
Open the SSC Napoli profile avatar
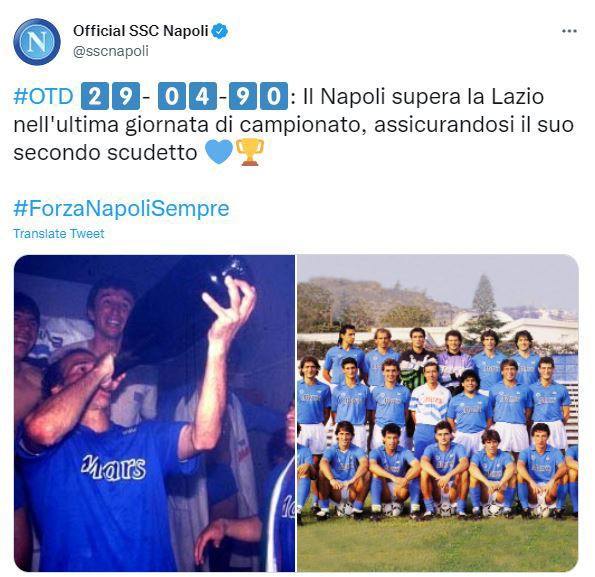tap(37, 42)
